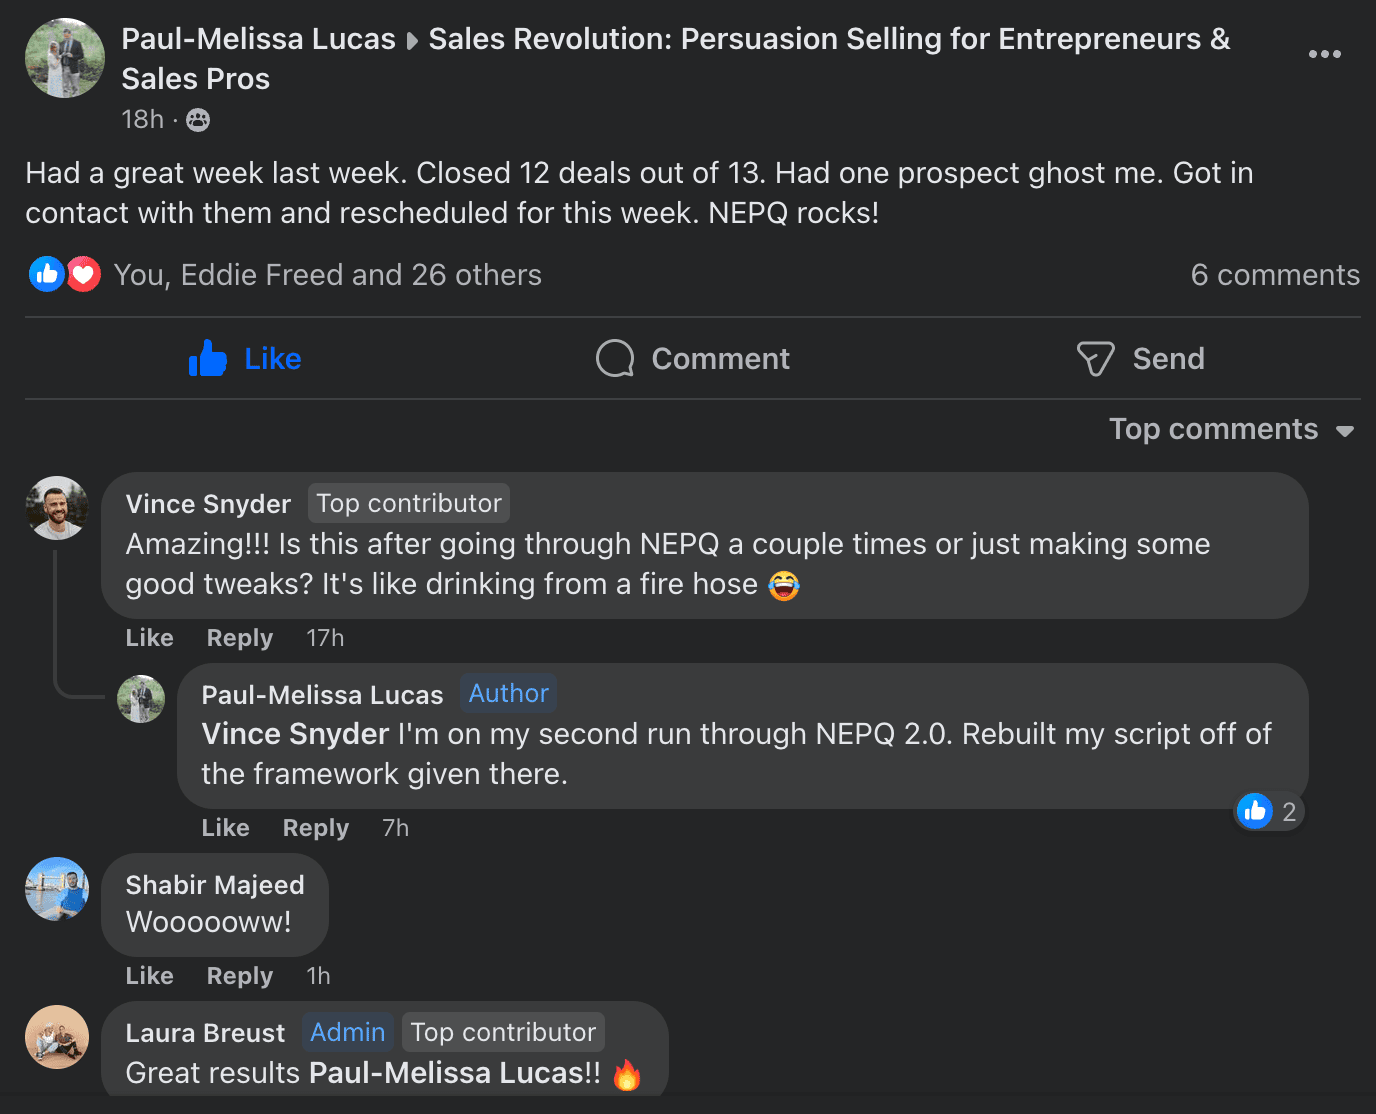Open Shabir Majeed's profile avatar
The height and width of the screenshot is (1114, 1376).
click(57, 888)
